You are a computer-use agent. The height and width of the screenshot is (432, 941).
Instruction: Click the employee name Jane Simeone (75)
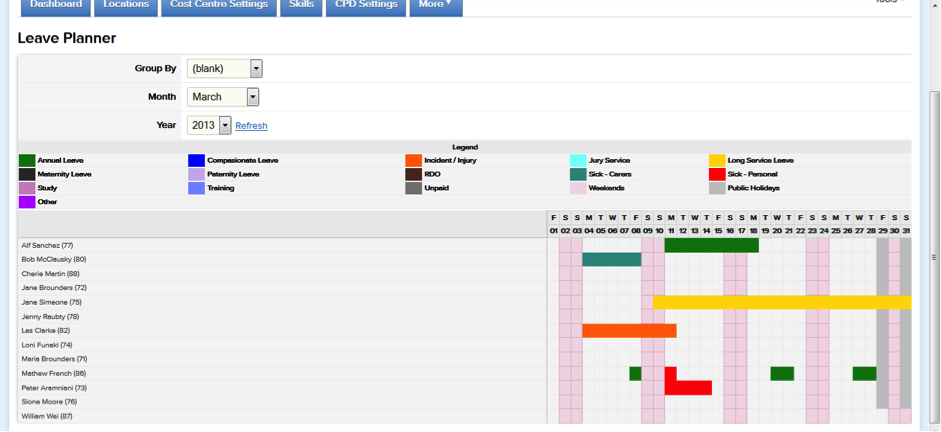pos(52,302)
